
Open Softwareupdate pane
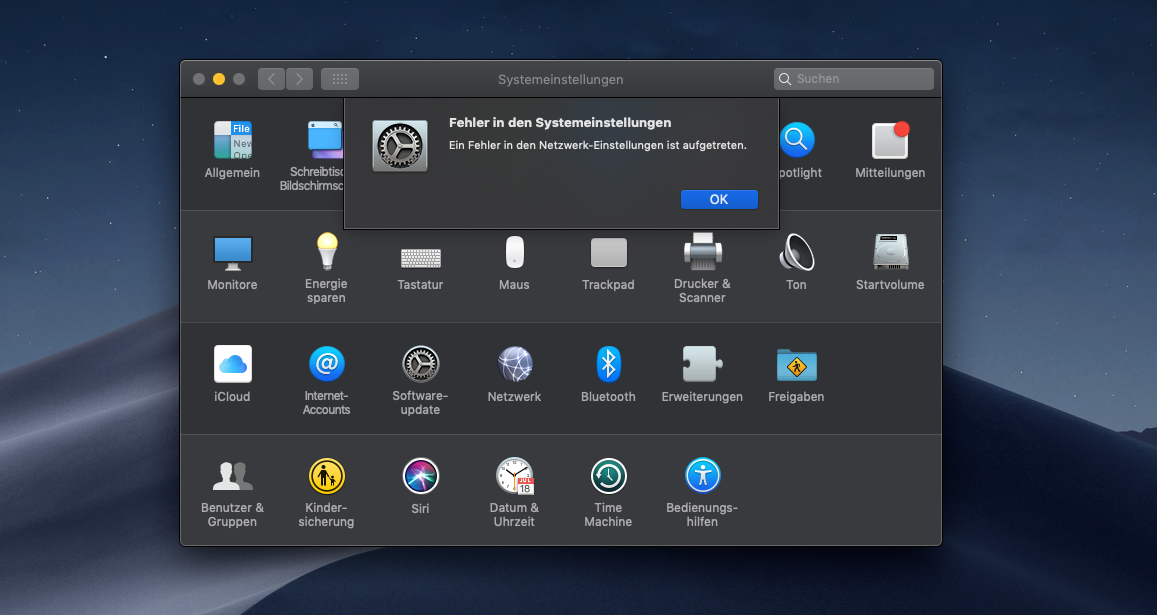click(420, 365)
